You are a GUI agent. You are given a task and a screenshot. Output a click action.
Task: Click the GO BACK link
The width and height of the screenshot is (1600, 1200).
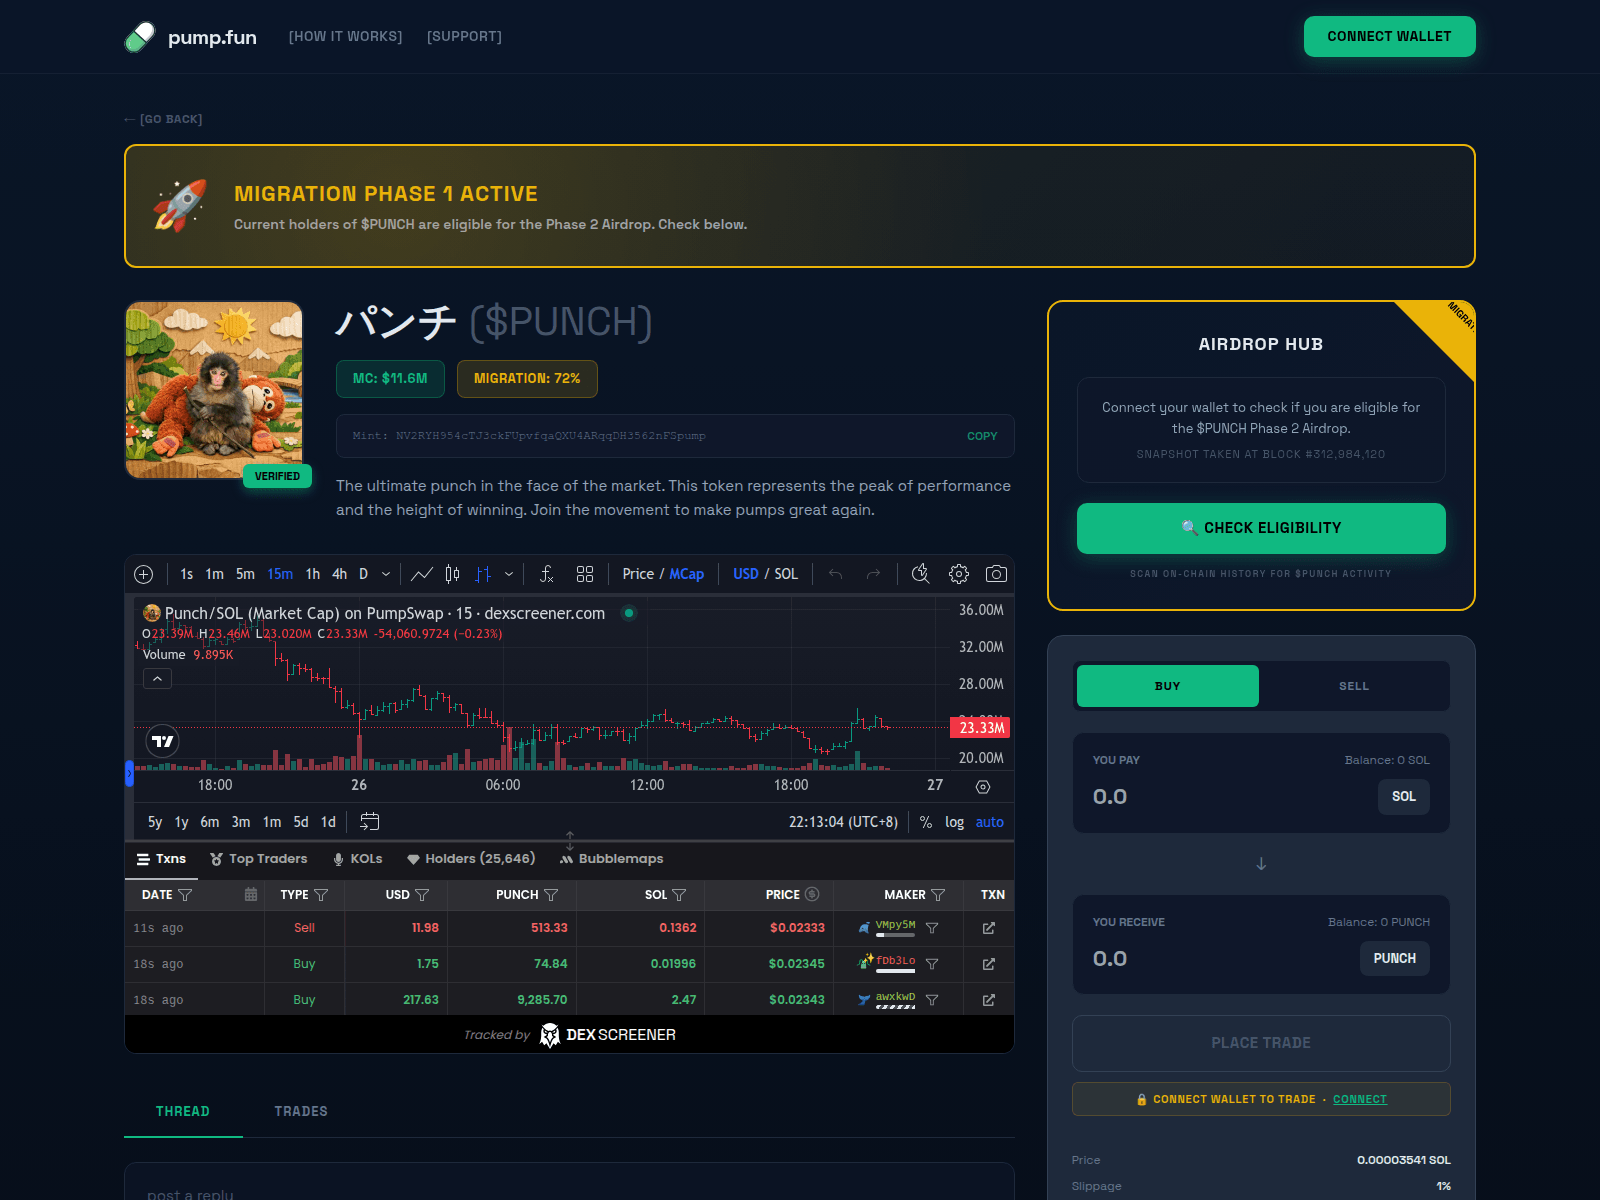(163, 119)
